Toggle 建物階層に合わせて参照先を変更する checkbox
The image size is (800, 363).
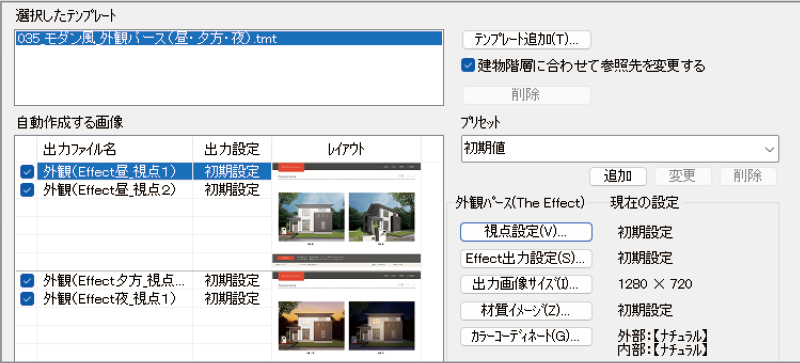click(468, 65)
